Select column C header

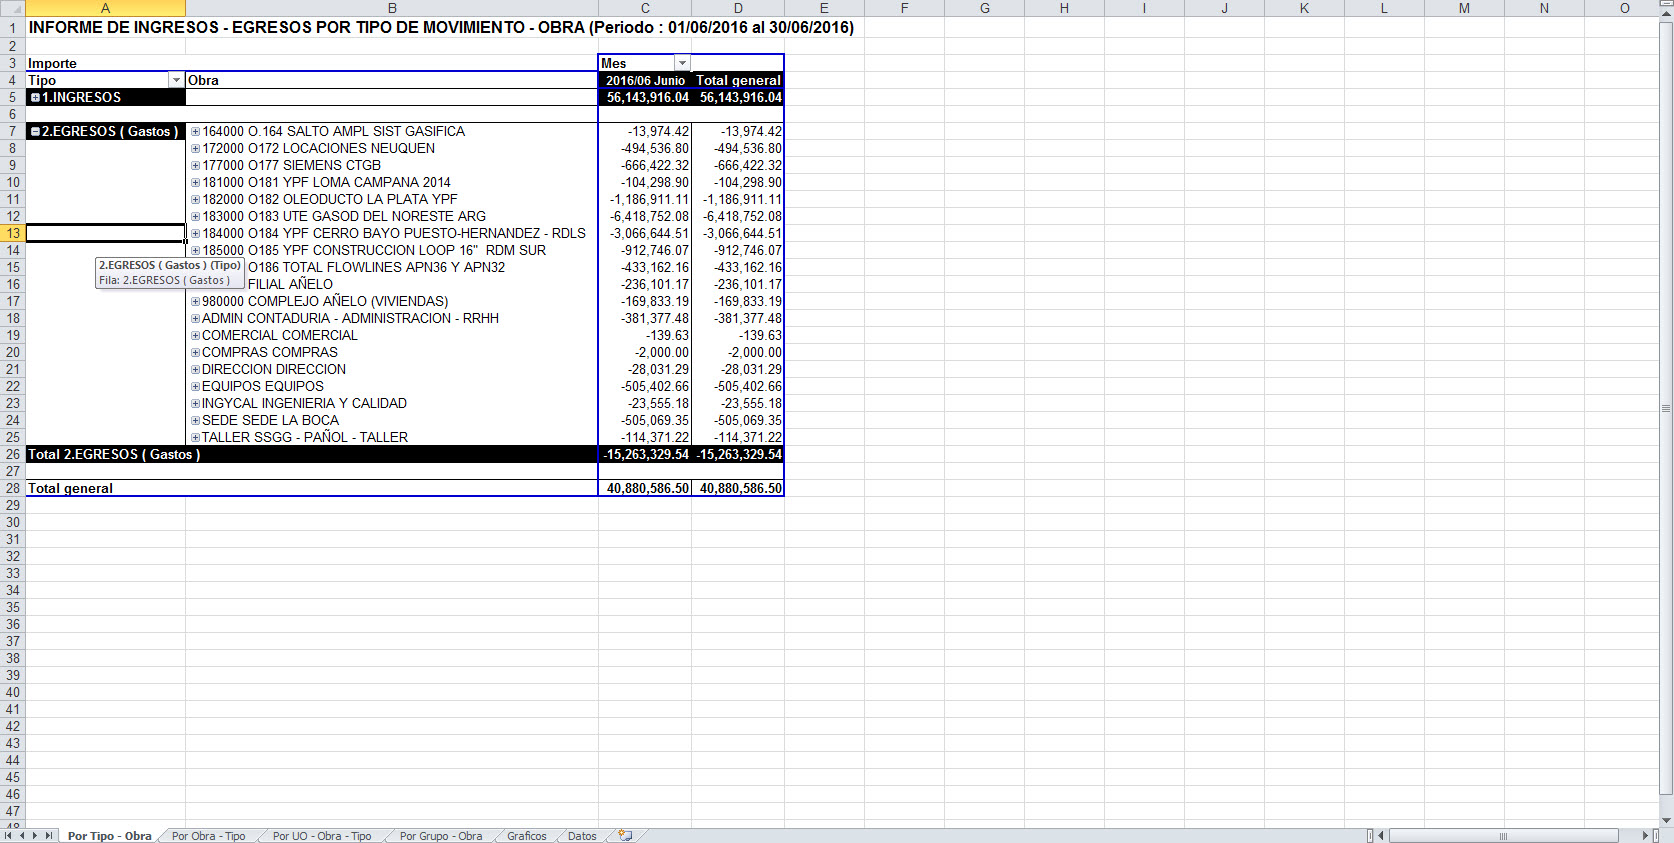click(x=645, y=8)
